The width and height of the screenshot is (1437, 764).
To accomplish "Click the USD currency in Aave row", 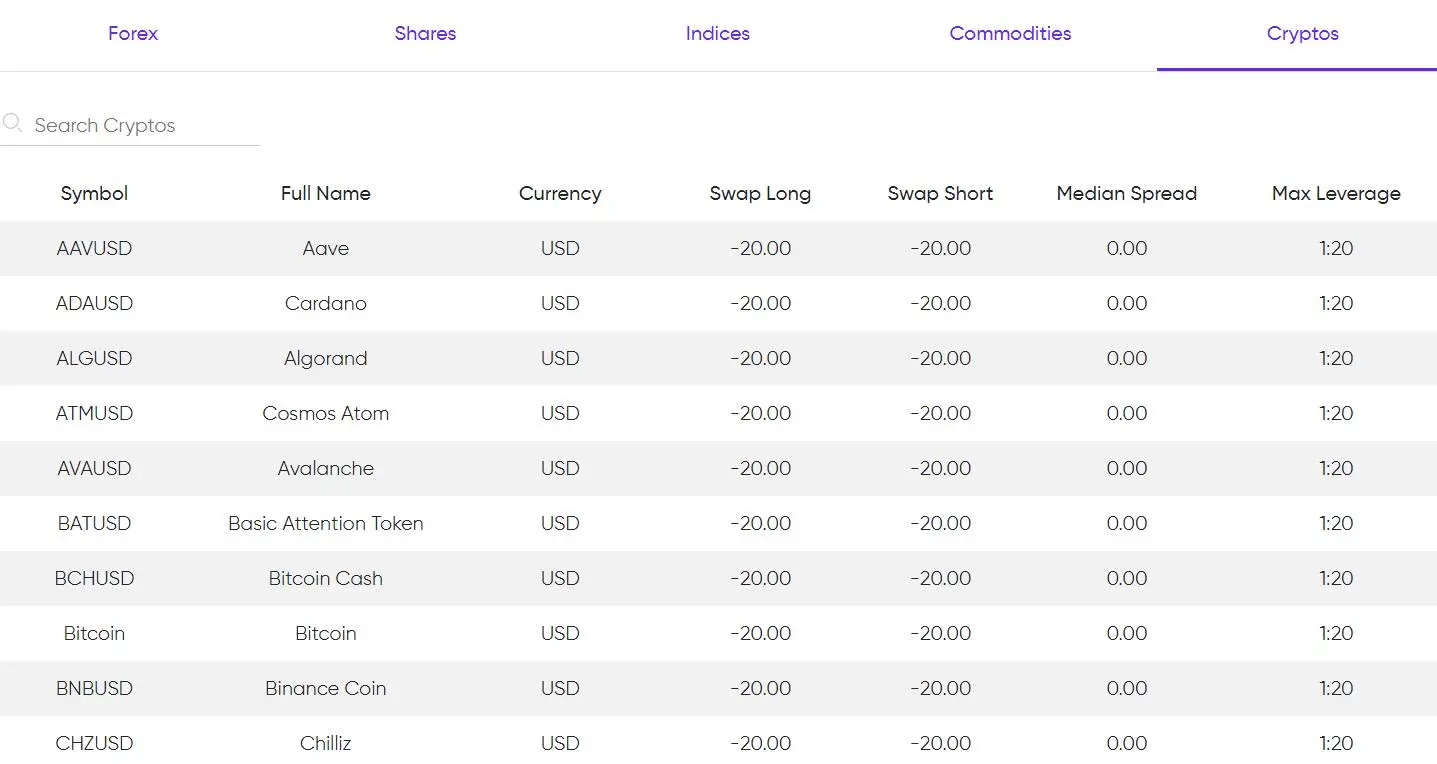I will click(x=560, y=249).
